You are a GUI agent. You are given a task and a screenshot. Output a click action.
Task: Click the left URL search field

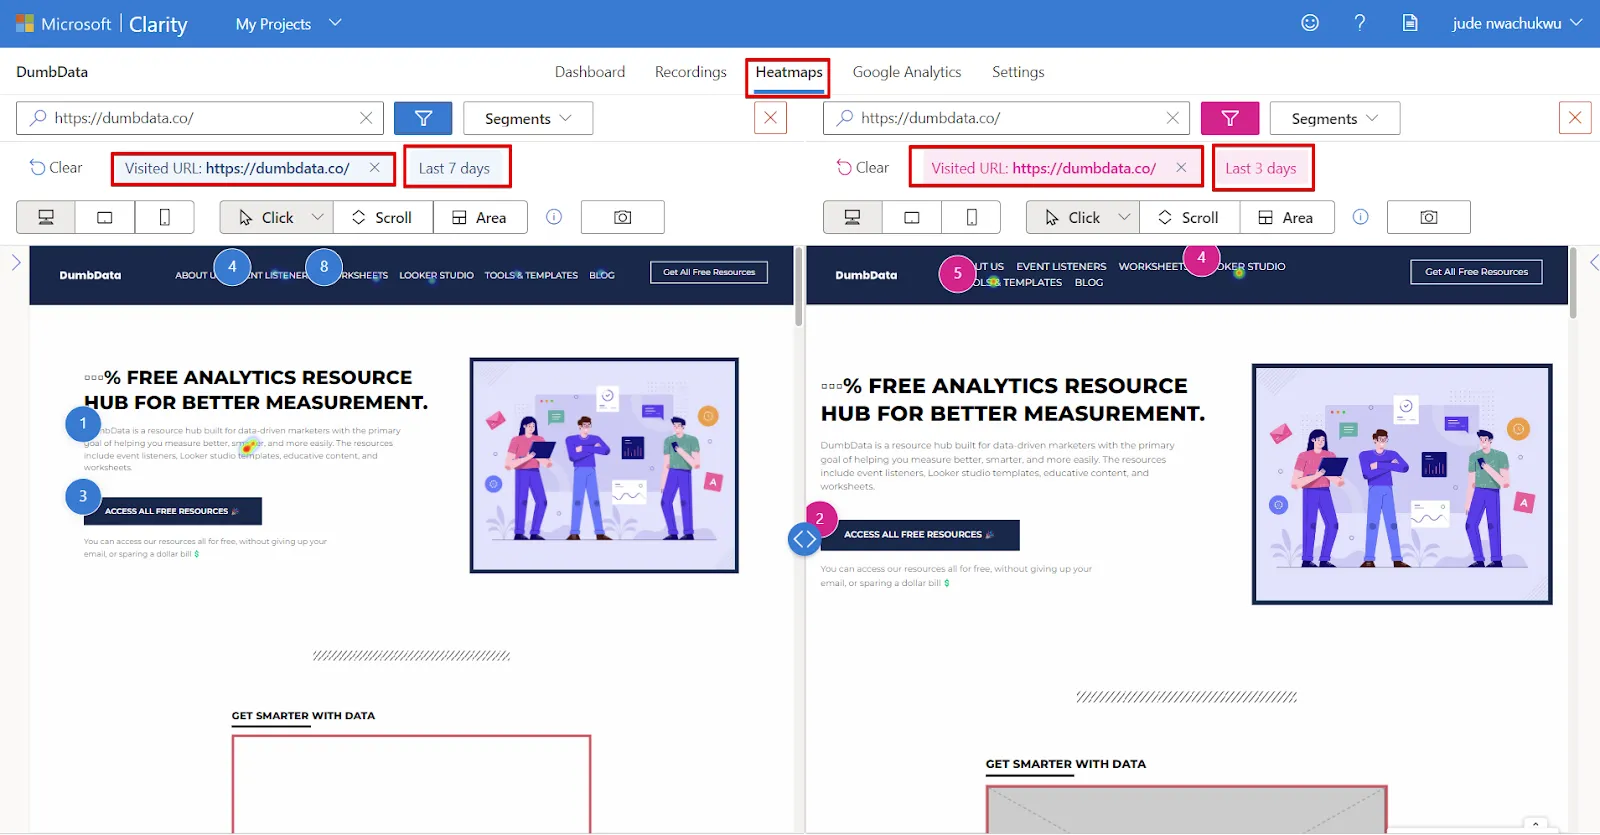(200, 118)
